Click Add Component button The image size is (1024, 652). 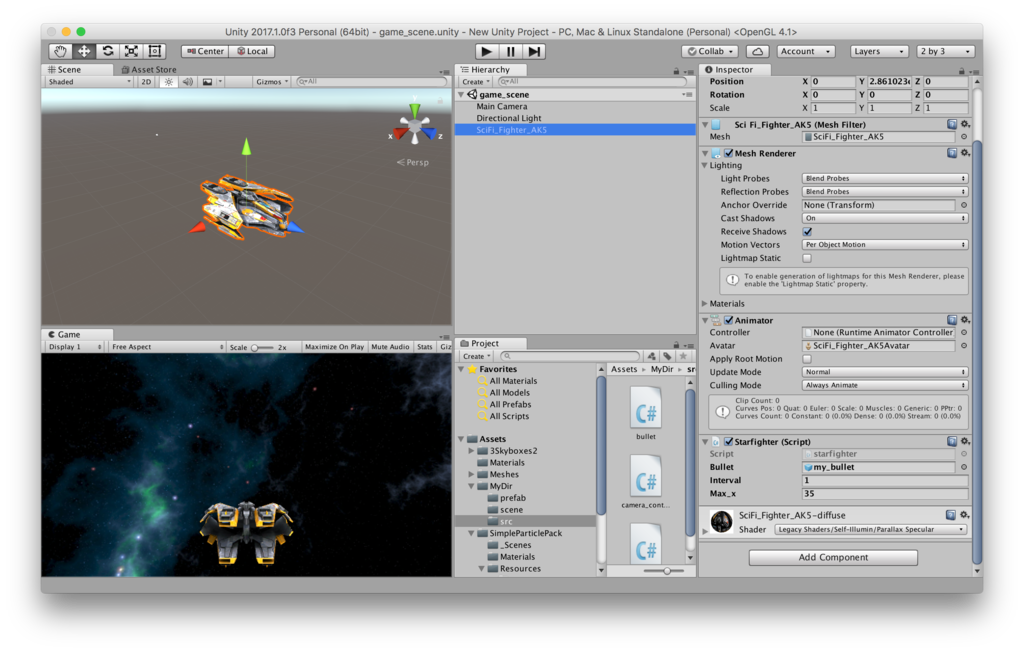coord(833,557)
